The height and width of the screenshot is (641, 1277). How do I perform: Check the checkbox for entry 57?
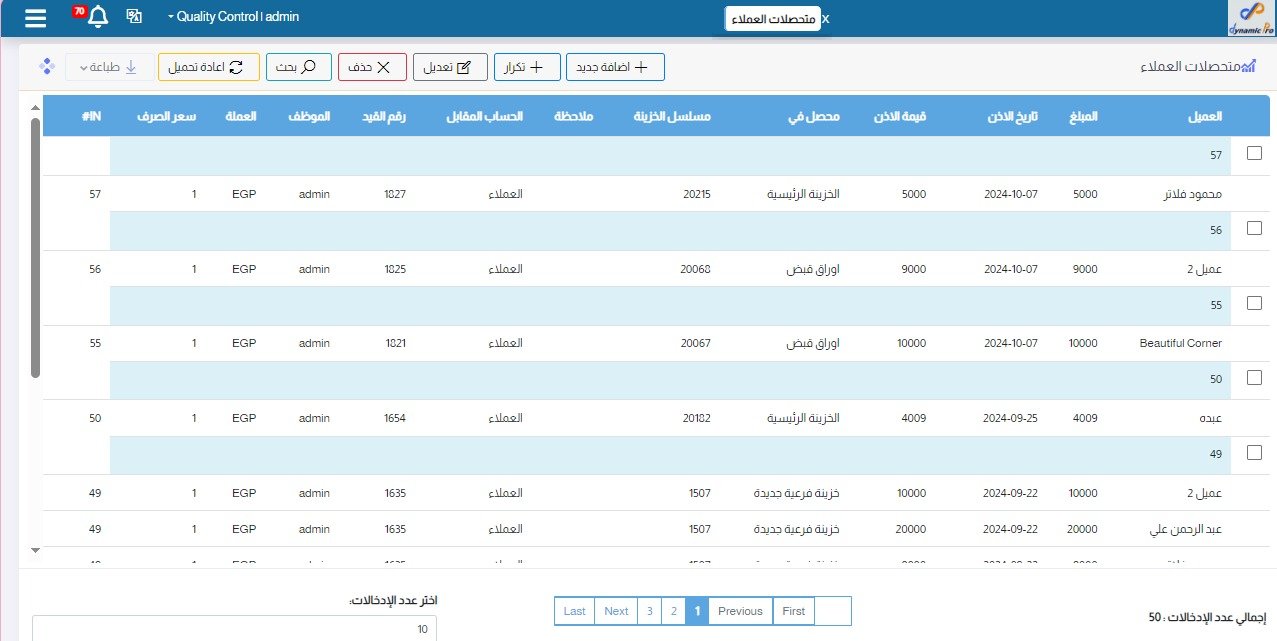1254,153
